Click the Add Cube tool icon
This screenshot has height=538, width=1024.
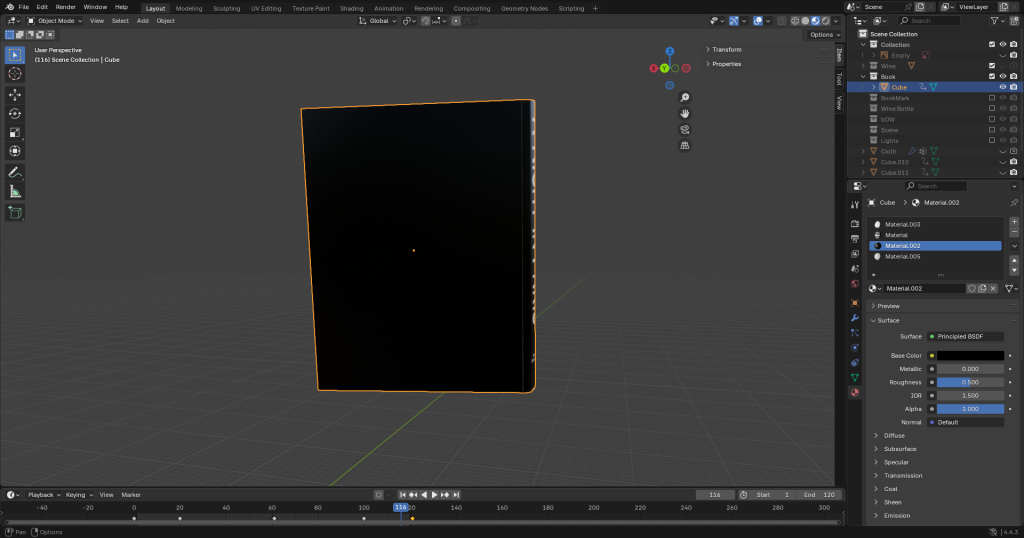coord(15,212)
